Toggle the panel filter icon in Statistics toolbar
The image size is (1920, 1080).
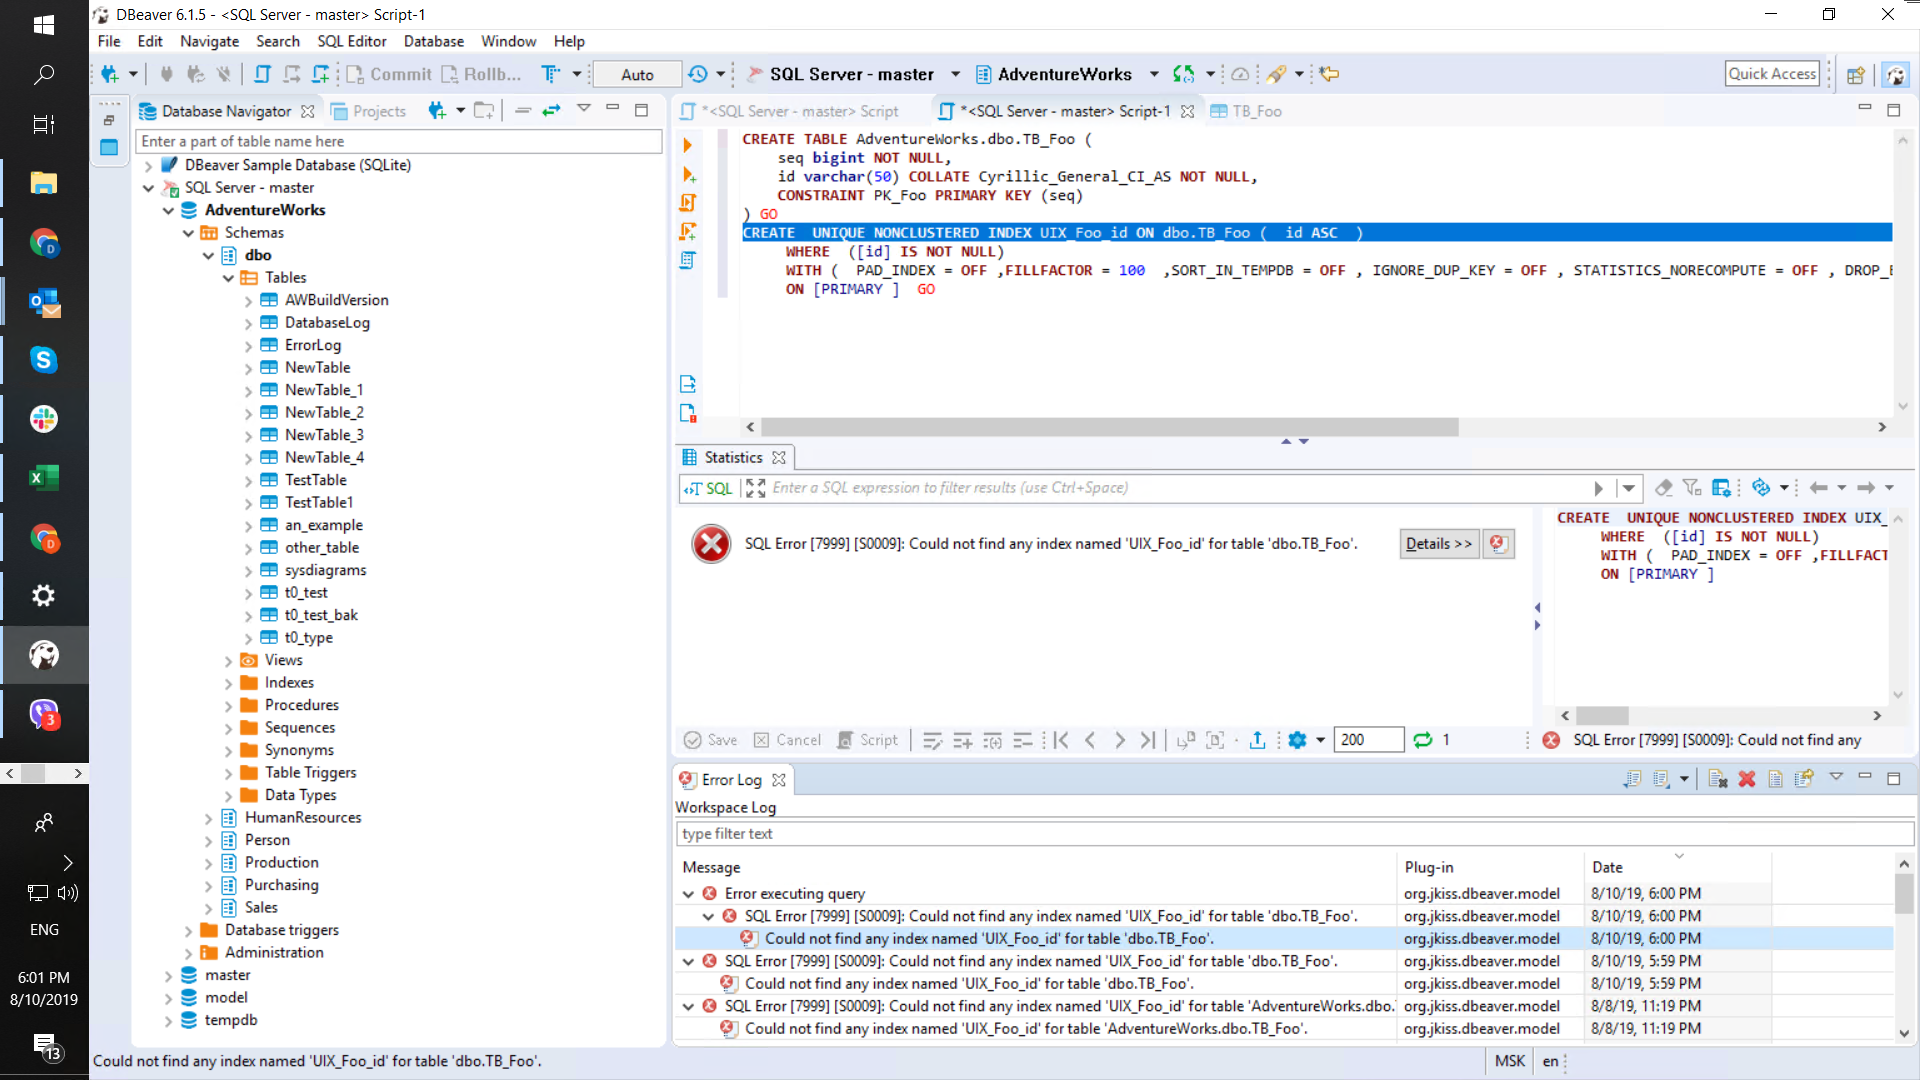coord(1692,488)
